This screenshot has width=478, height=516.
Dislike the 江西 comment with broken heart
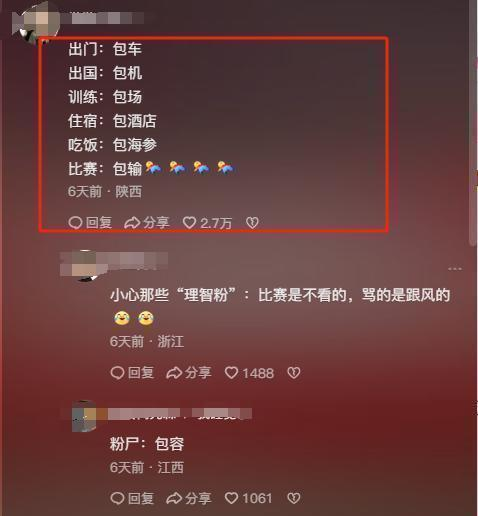click(294, 498)
